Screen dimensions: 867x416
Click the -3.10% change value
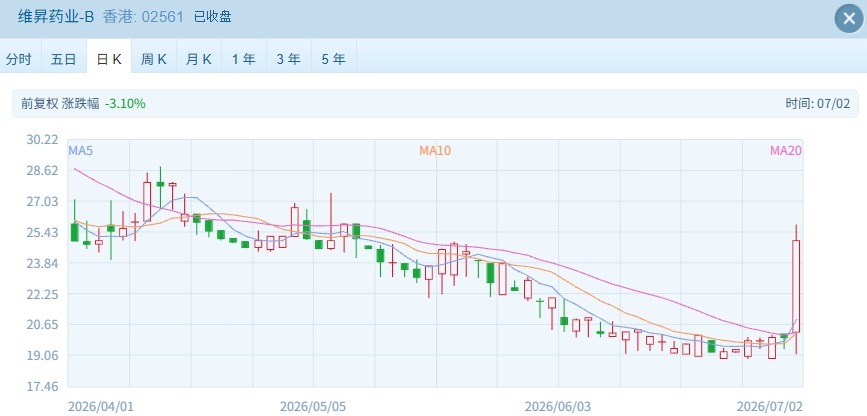coord(125,103)
